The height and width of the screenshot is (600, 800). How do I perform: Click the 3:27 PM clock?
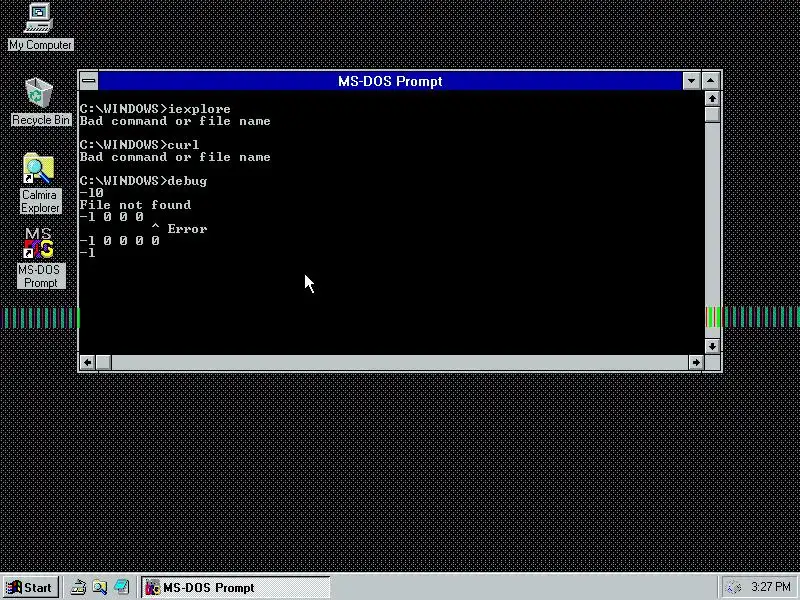[770, 587]
